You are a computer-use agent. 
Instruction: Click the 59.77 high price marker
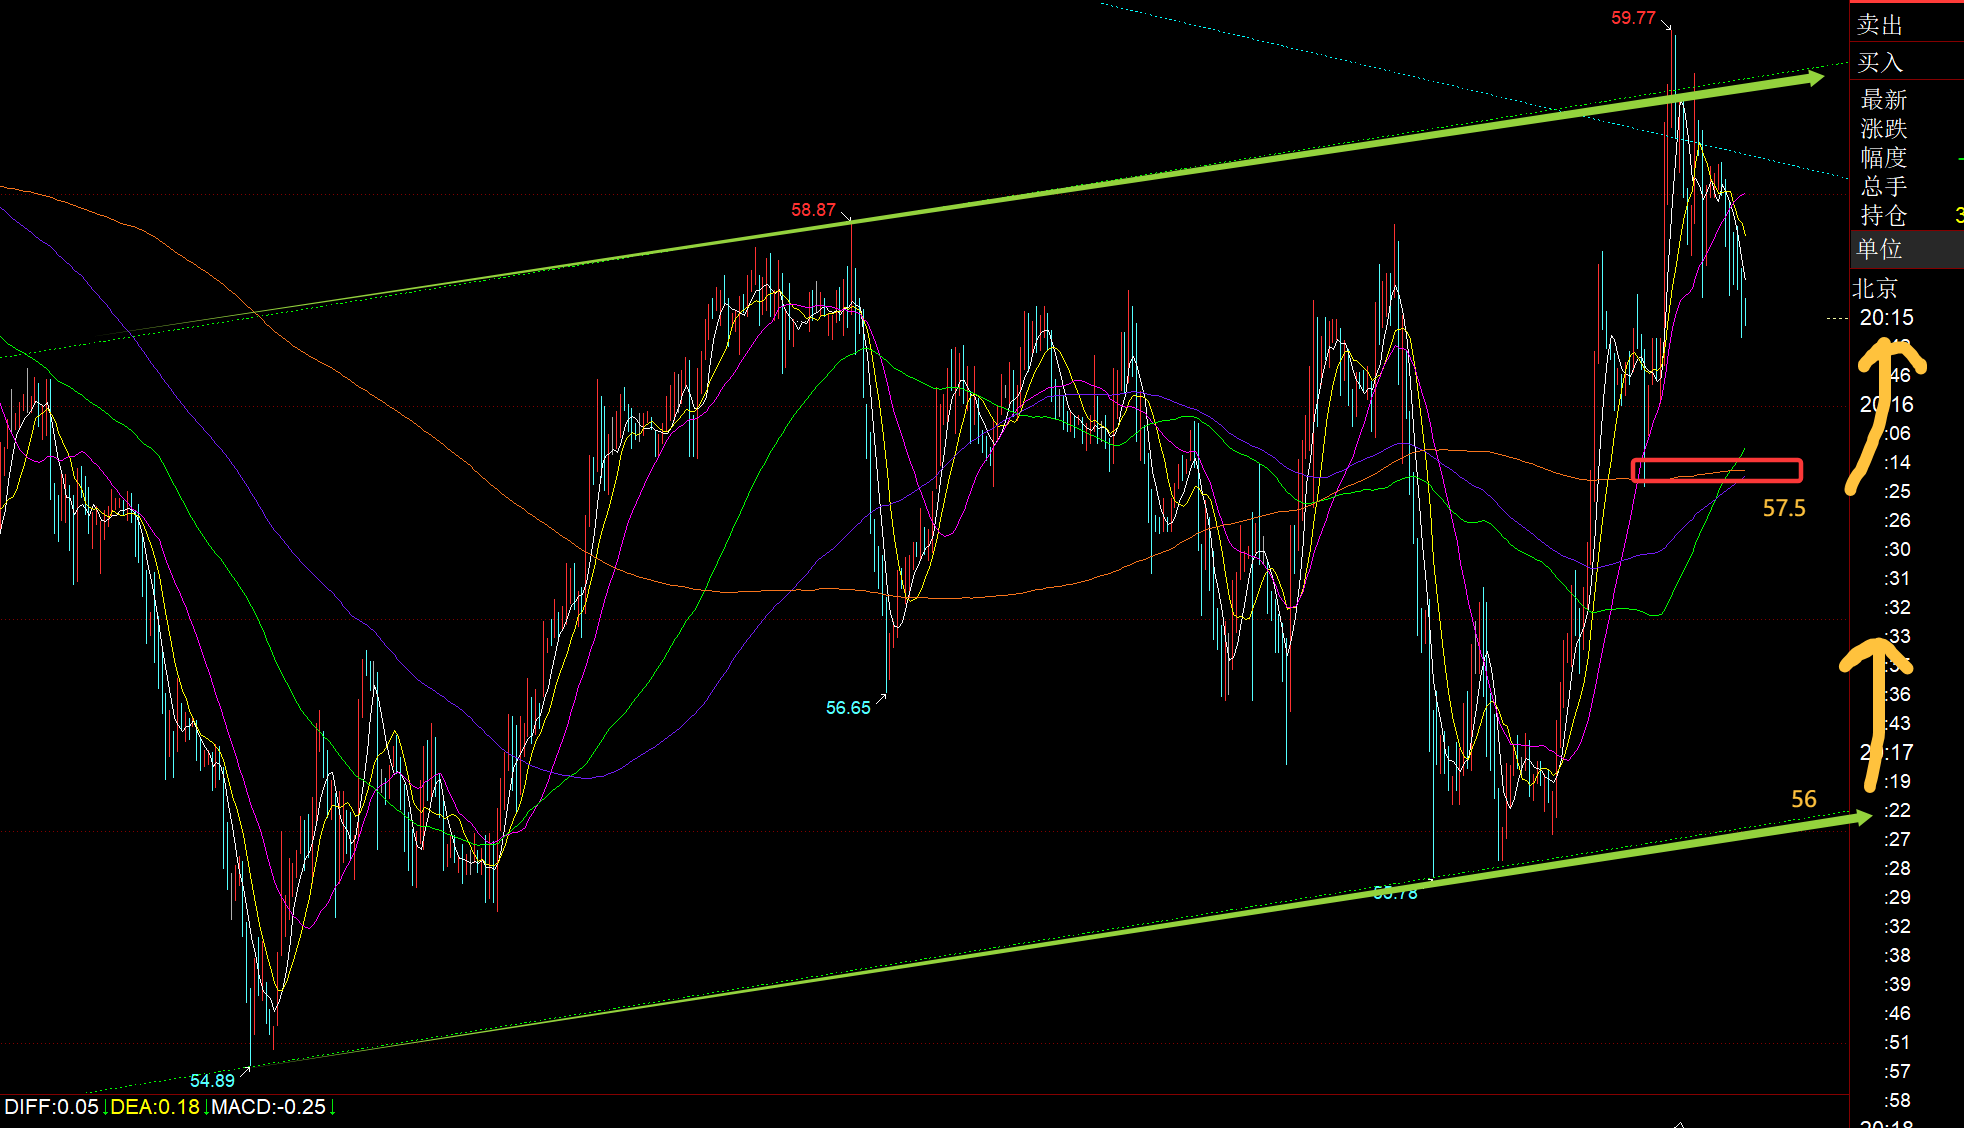pos(1633,18)
